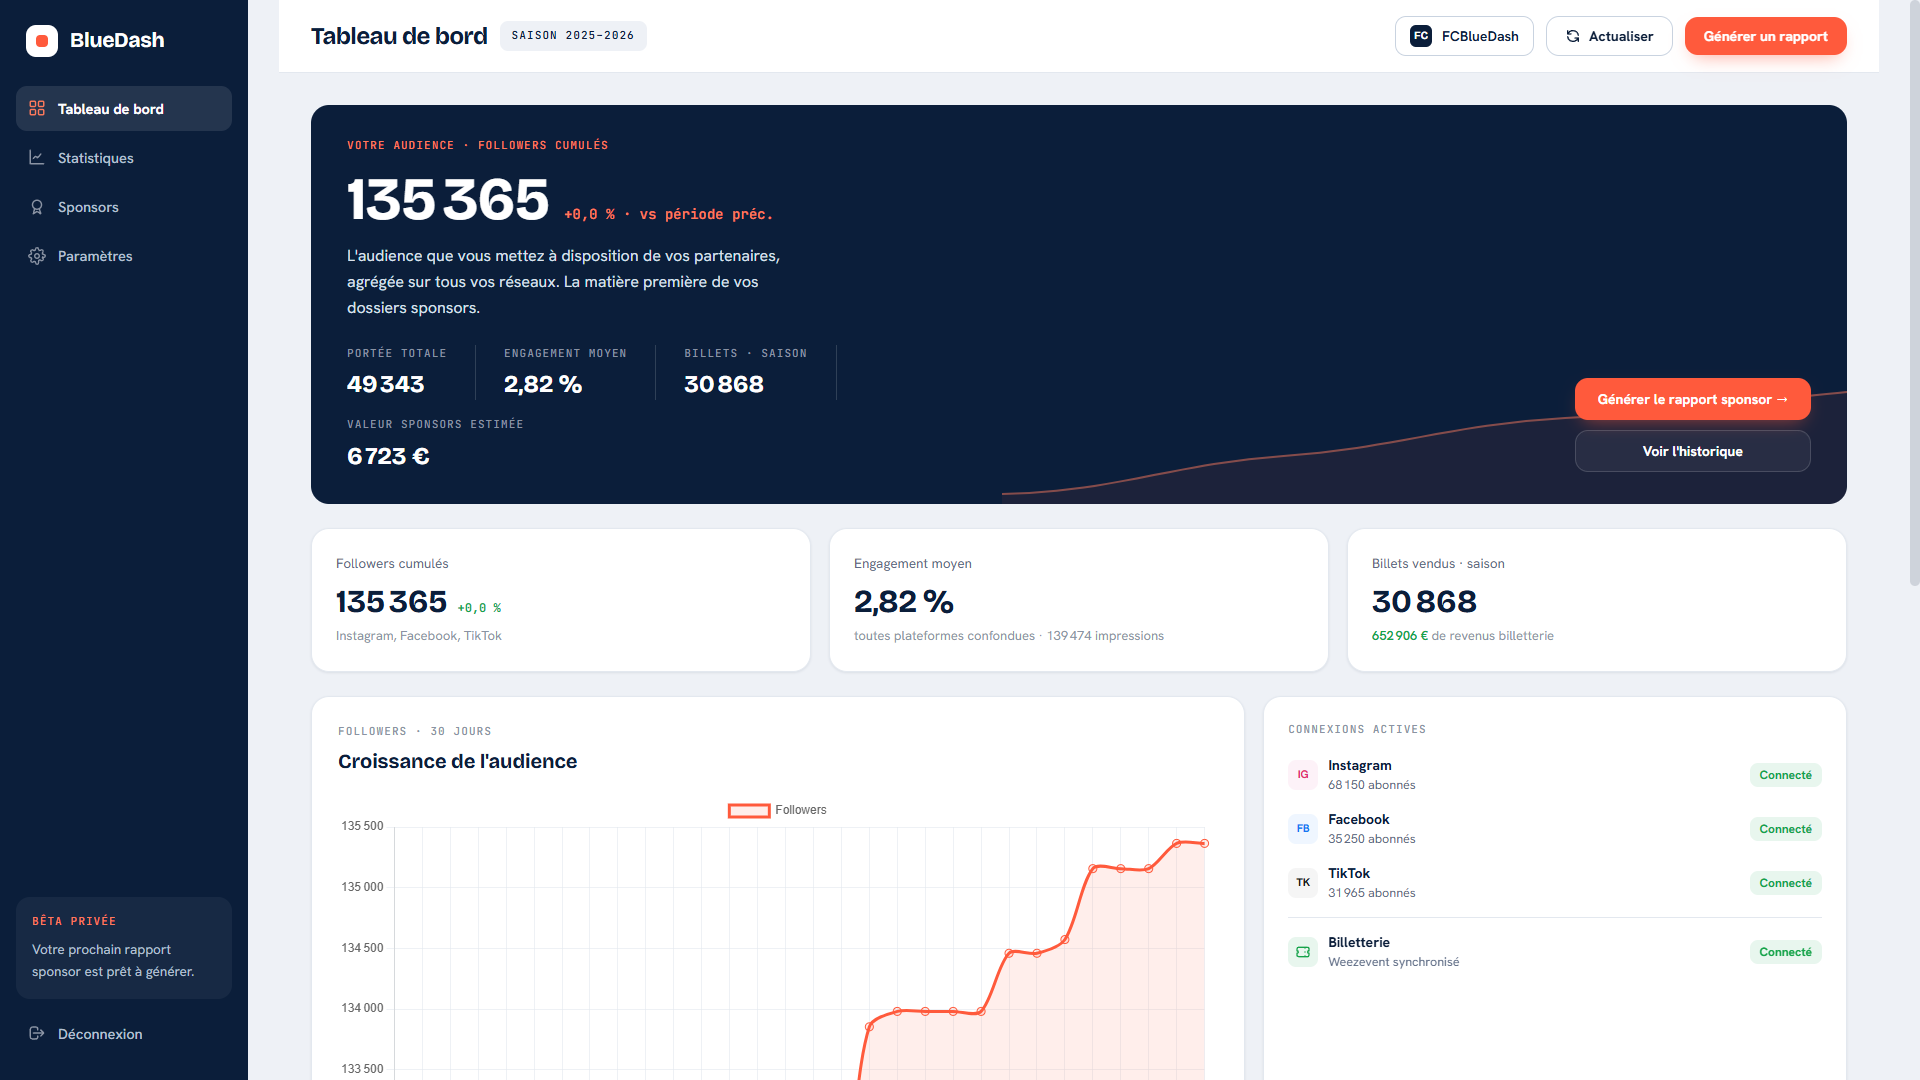Screen dimensions: 1920x1080
Task: Click the TikTok TK connection icon
Action: coord(1303,883)
